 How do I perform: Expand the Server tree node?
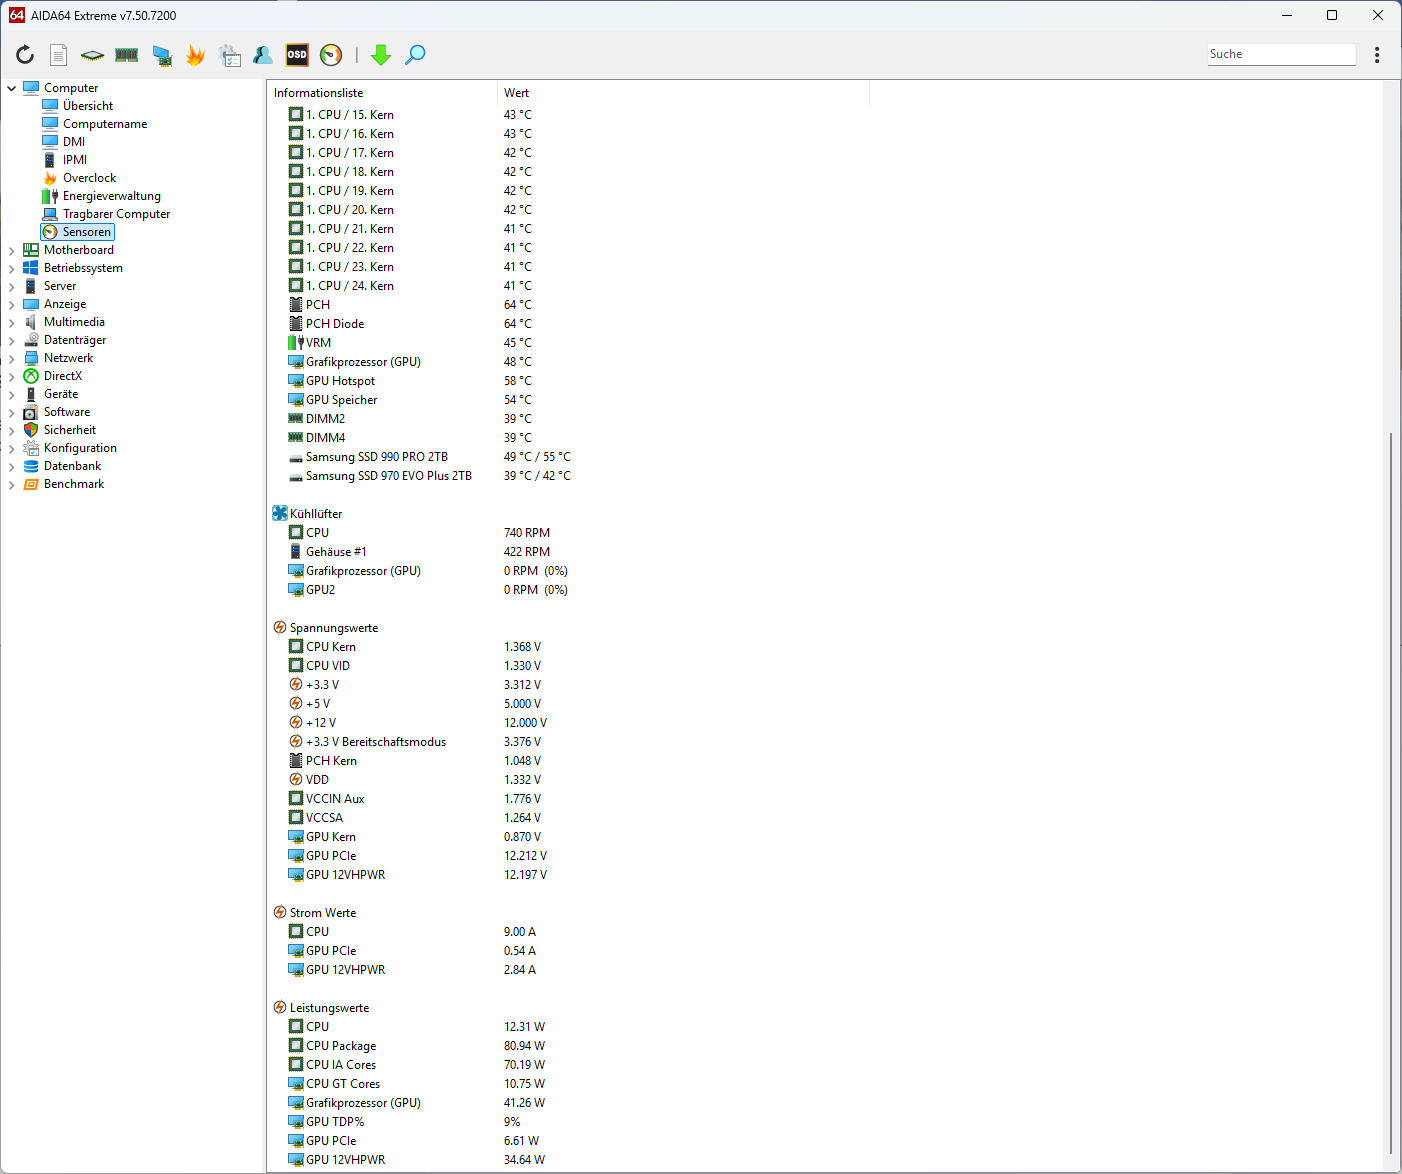point(12,286)
